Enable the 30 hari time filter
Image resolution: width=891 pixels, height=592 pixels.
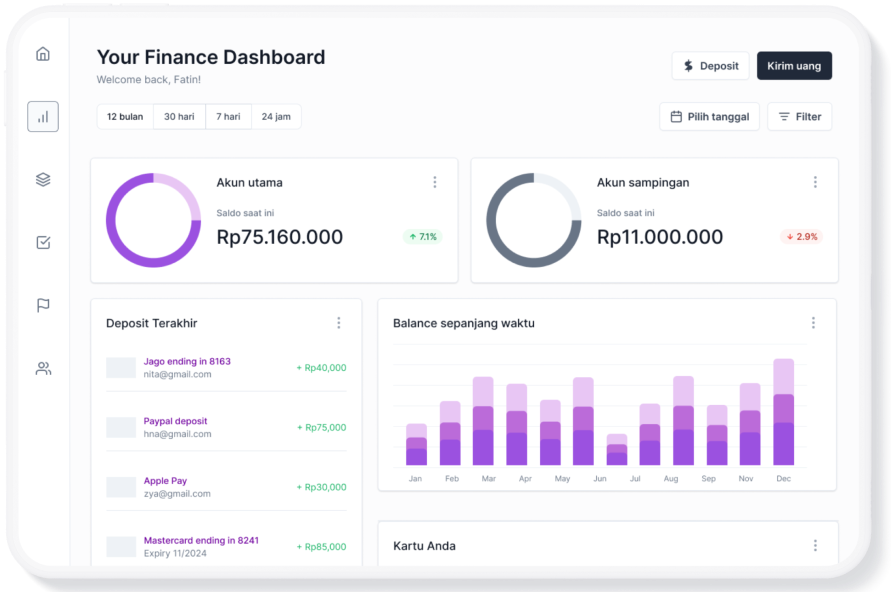(178, 116)
